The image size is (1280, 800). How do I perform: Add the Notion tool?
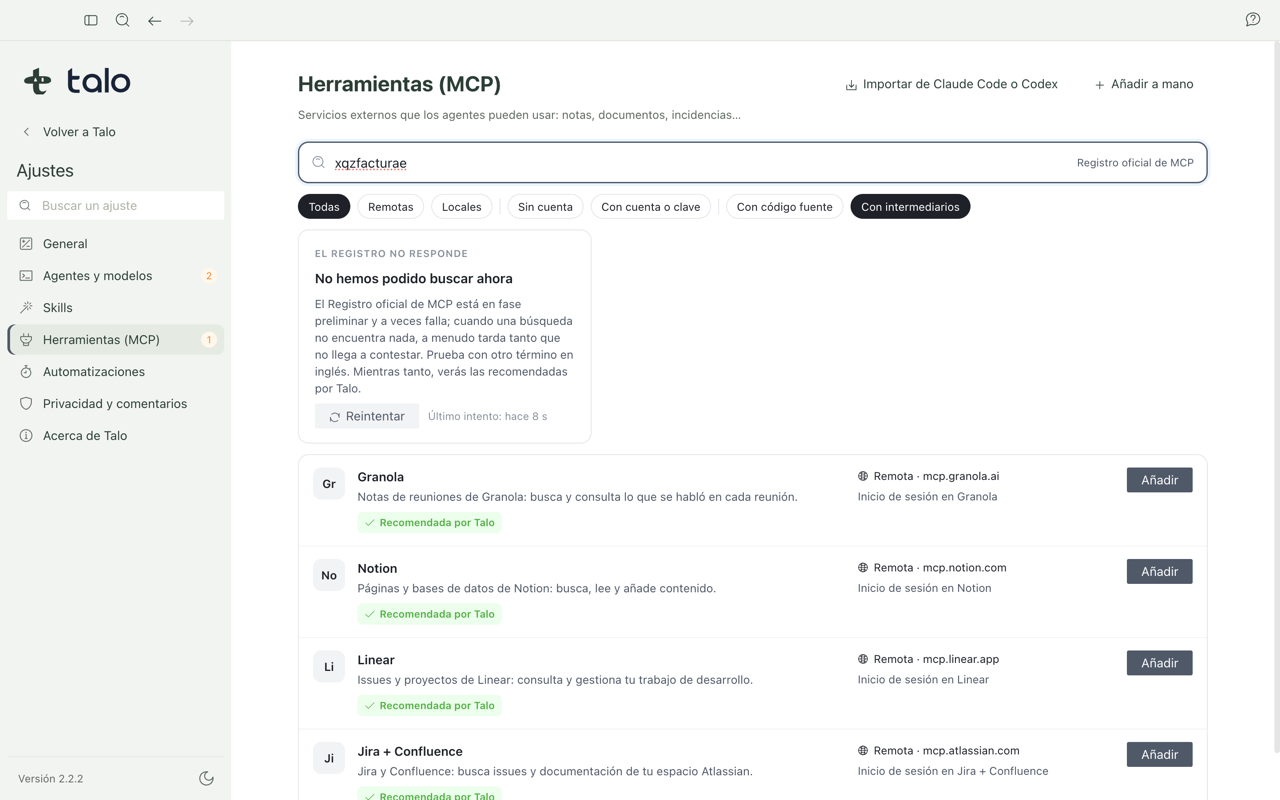(1160, 571)
